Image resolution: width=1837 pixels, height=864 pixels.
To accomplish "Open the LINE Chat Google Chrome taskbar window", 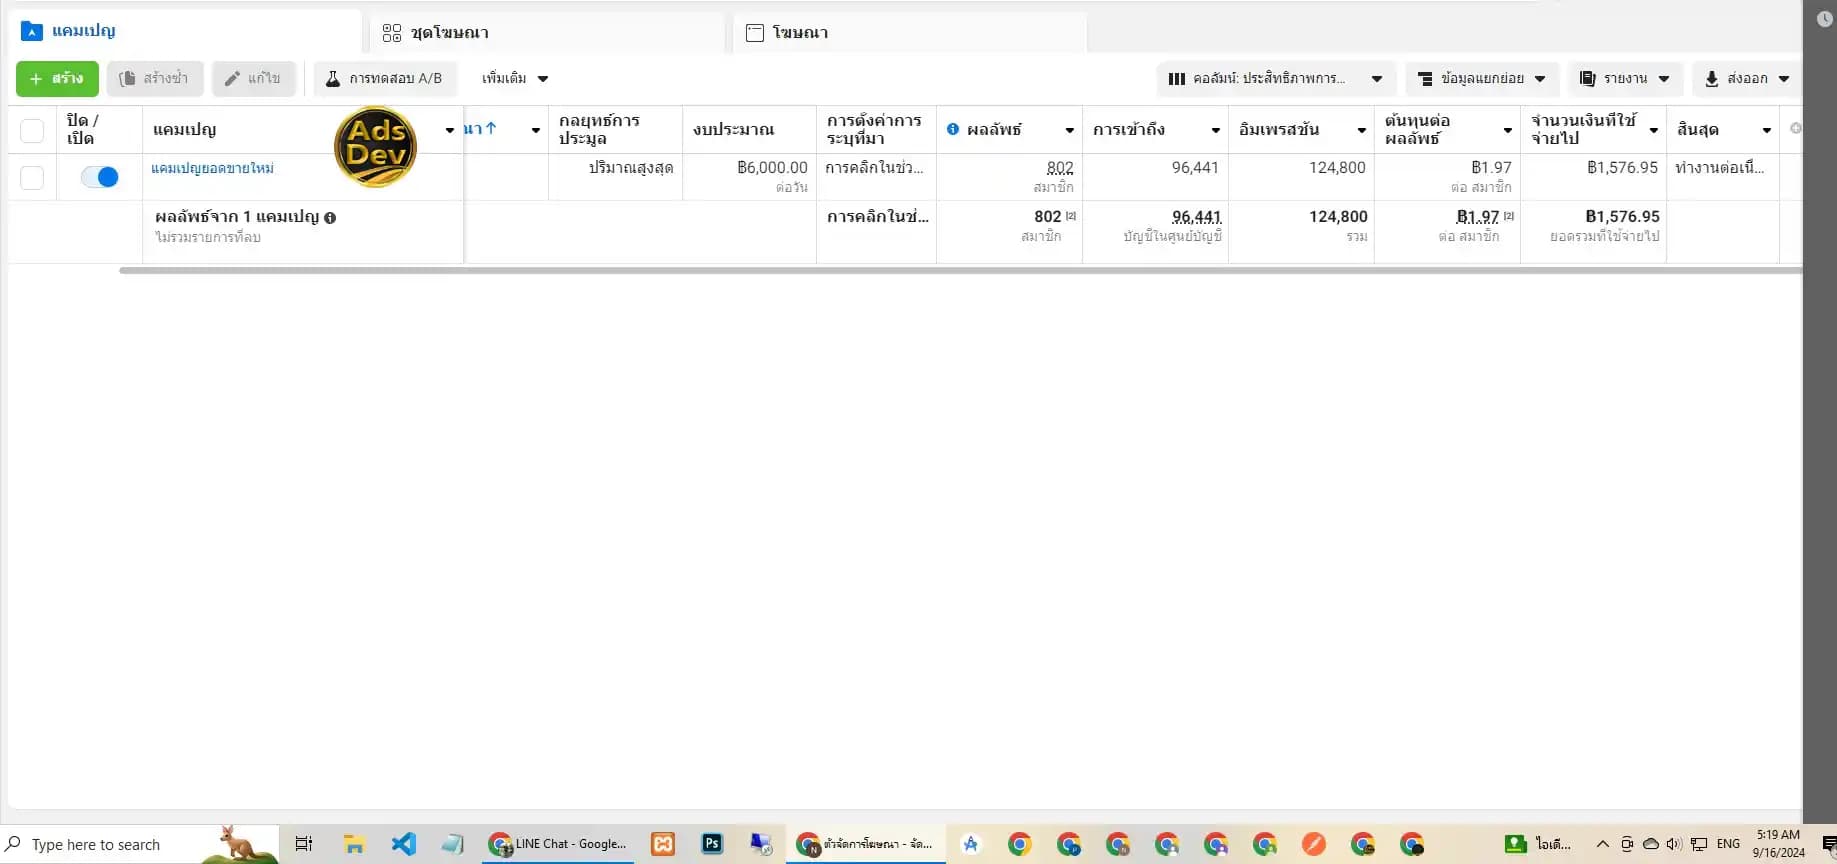I will tap(558, 845).
